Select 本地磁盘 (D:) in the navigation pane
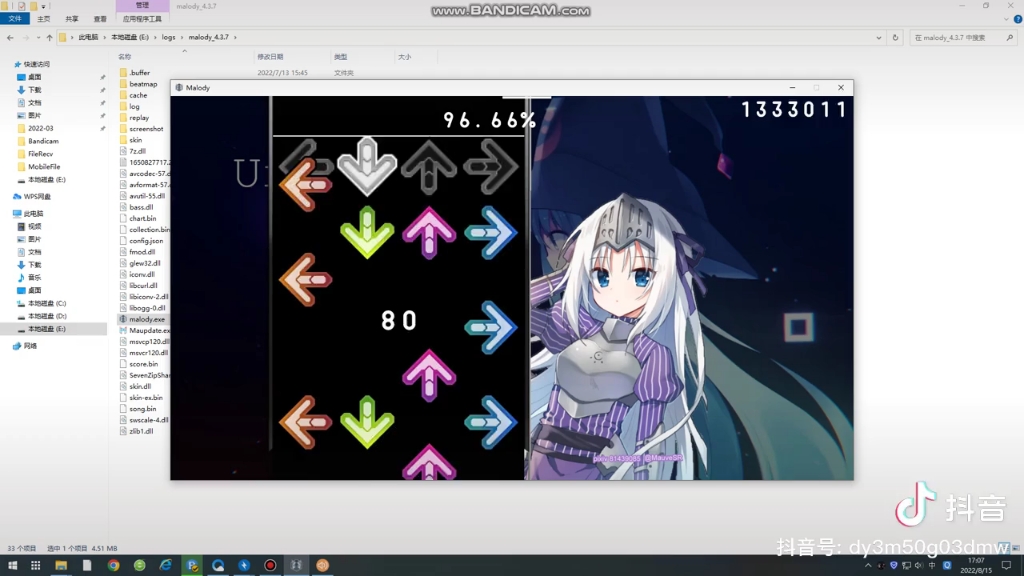Screen dimensions: 1024x576 coord(47,316)
